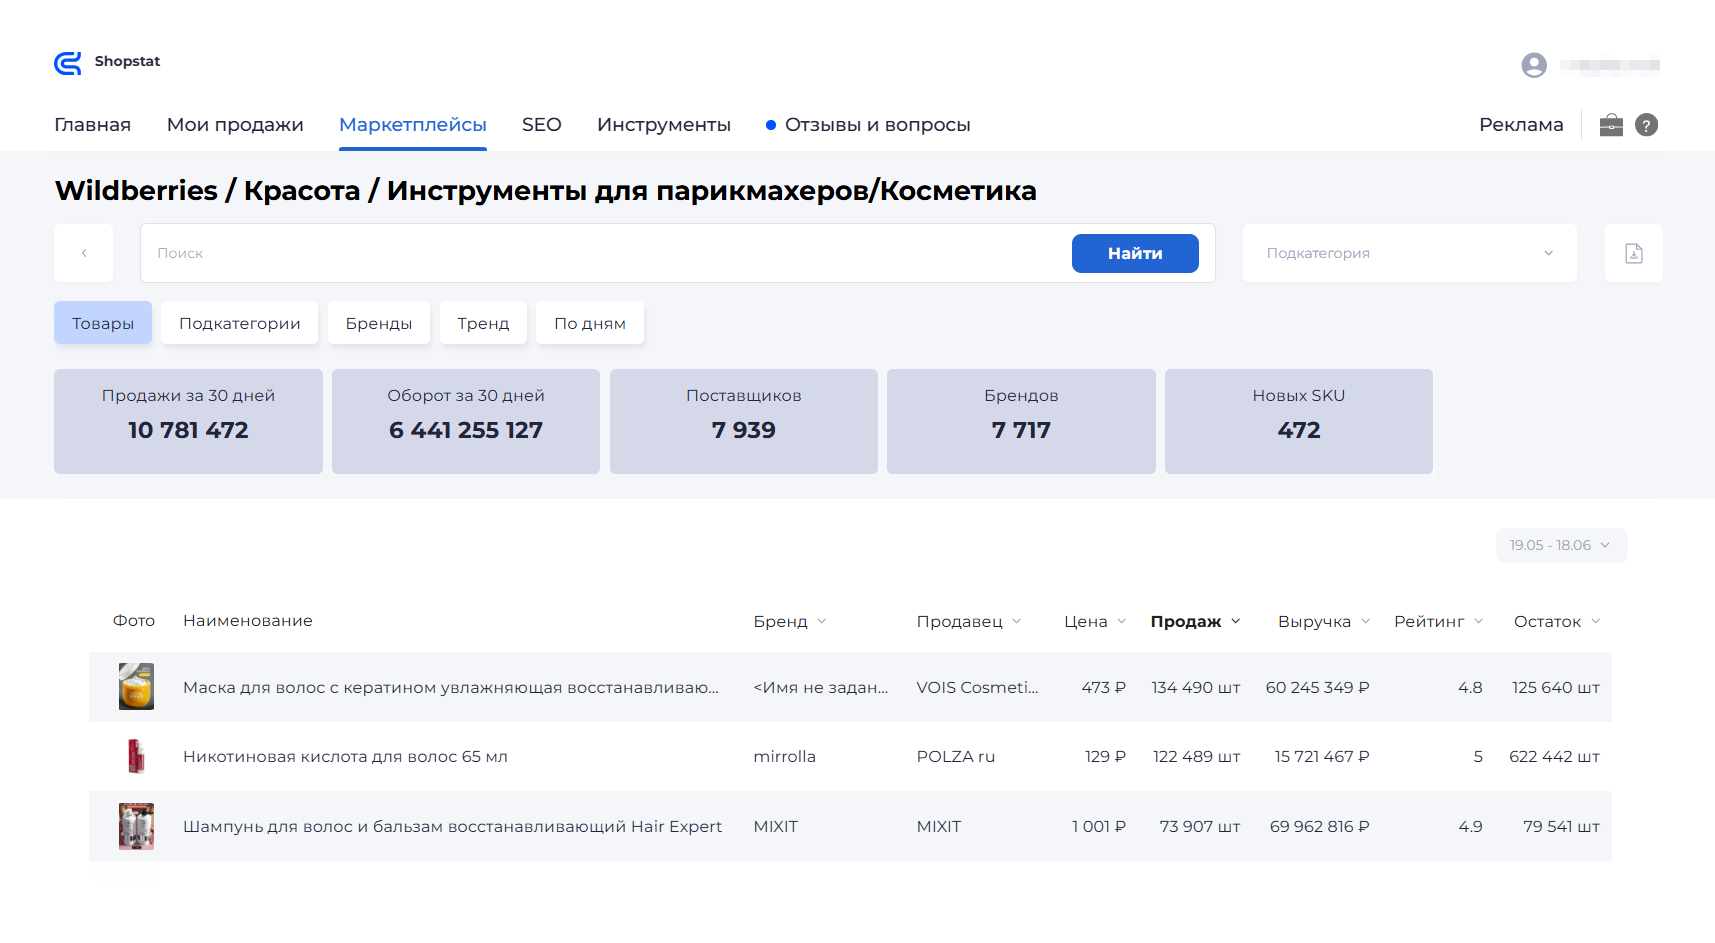1715x943 pixels.
Task: Click the Найти search button
Action: coord(1135,253)
